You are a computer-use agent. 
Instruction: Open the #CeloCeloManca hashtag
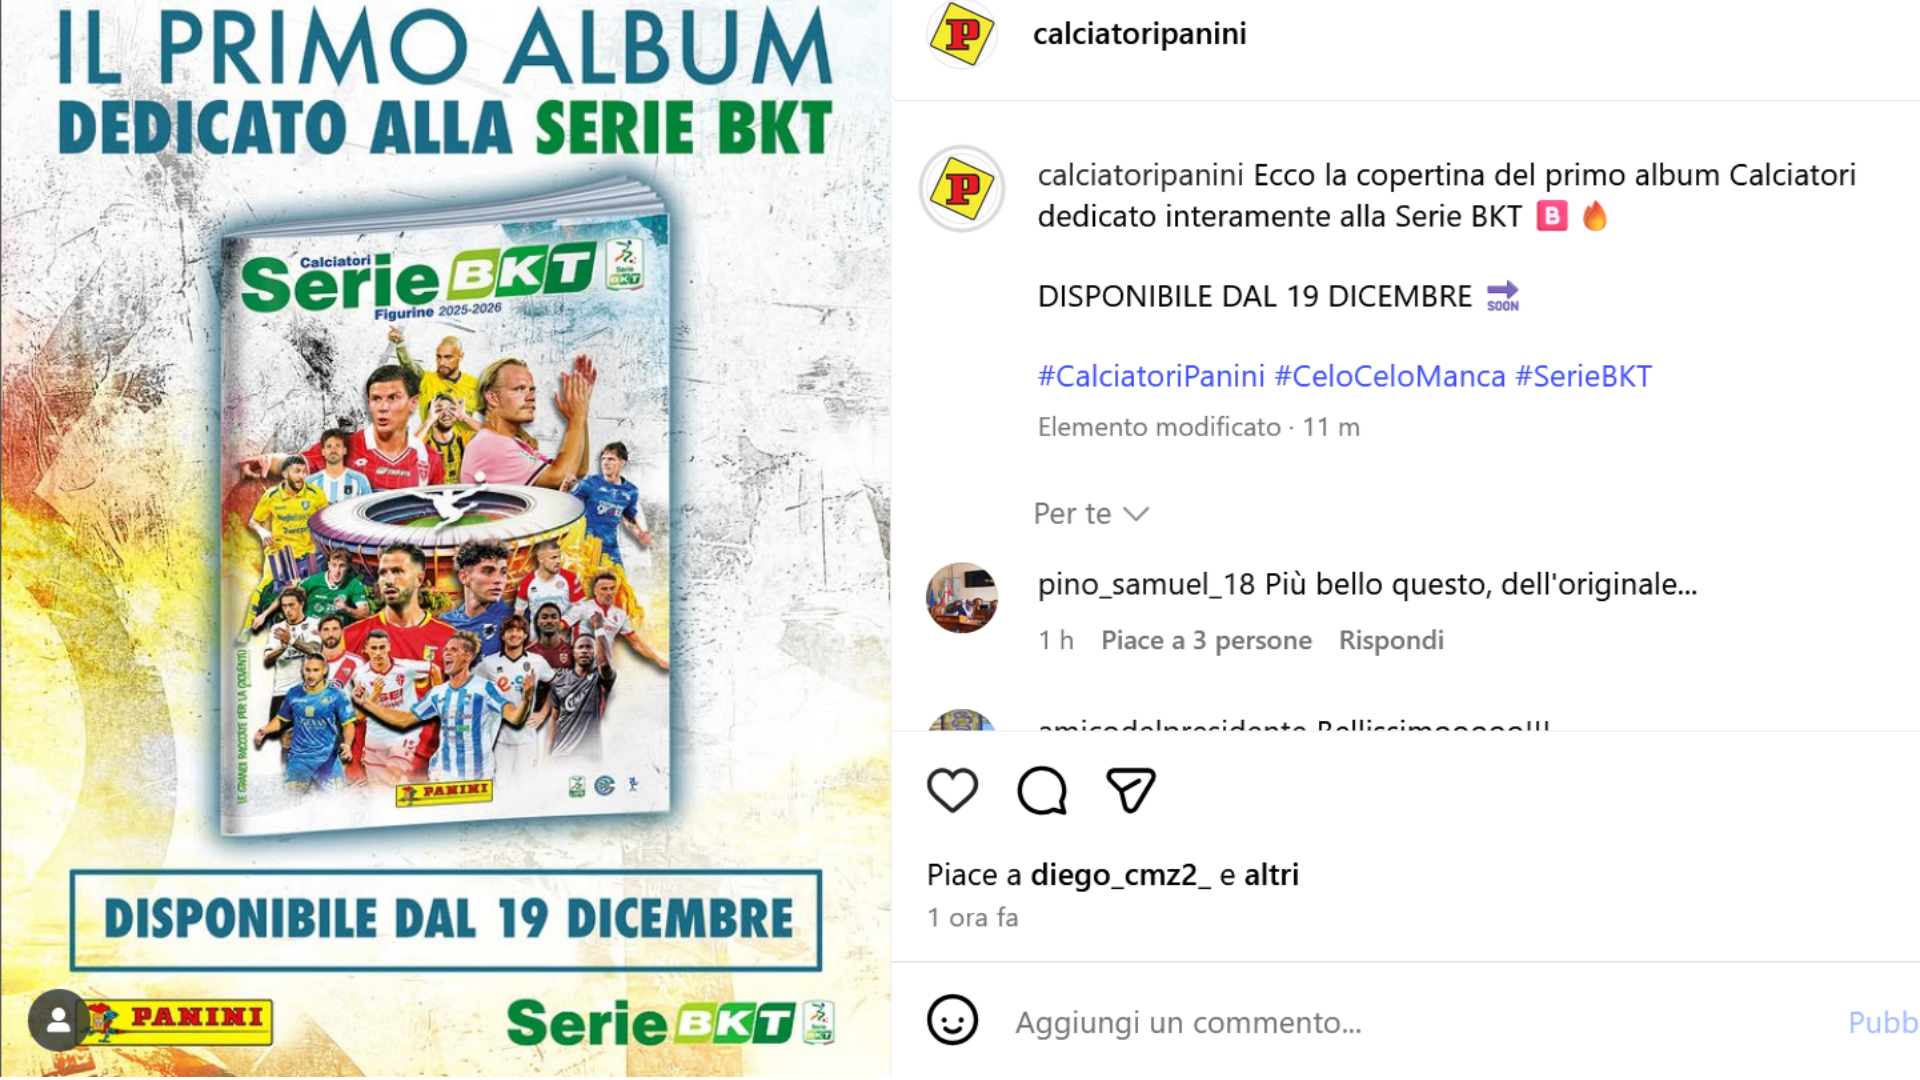(1390, 376)
